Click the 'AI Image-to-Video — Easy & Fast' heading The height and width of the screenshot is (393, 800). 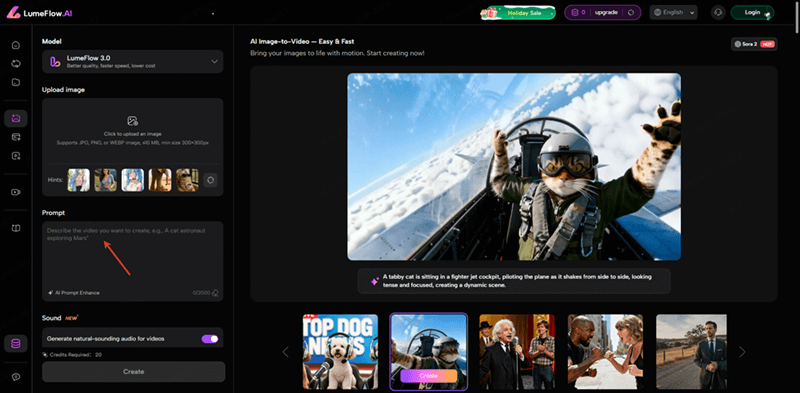pyautogui.click(x=302, y=41)
